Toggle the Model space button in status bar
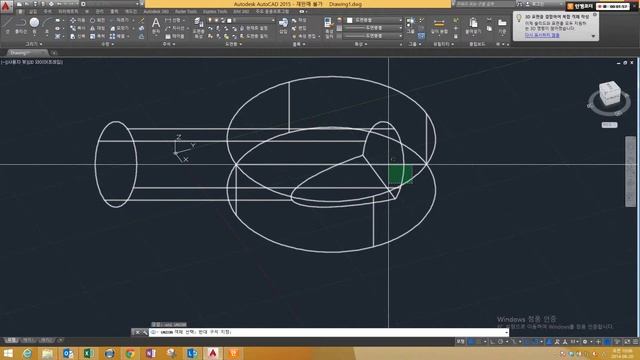 click(460, 342)
